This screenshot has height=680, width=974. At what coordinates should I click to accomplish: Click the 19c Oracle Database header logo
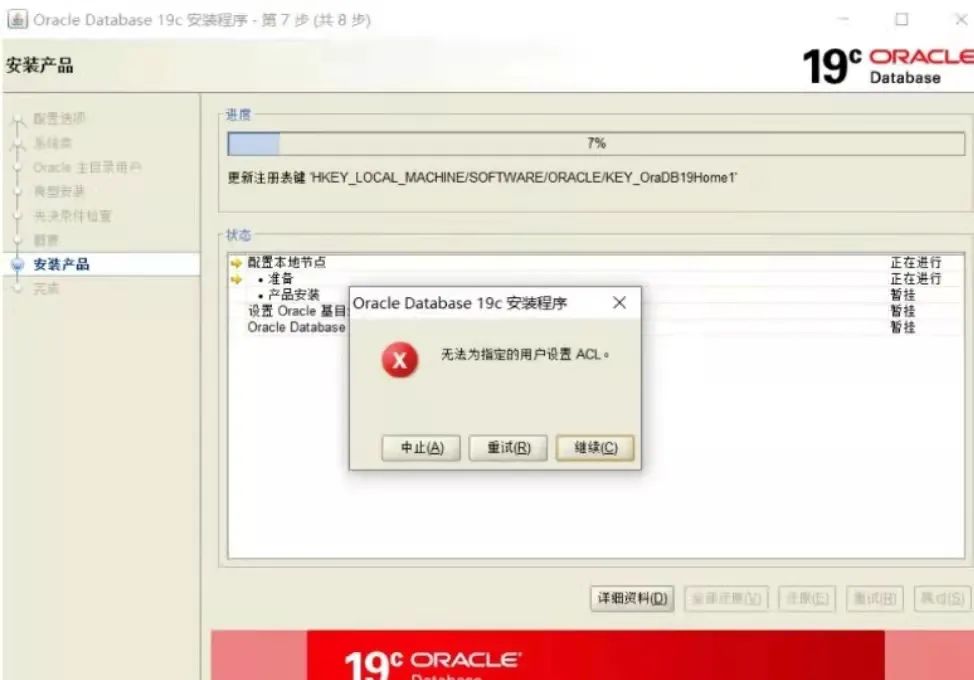[x=888, y=66]
